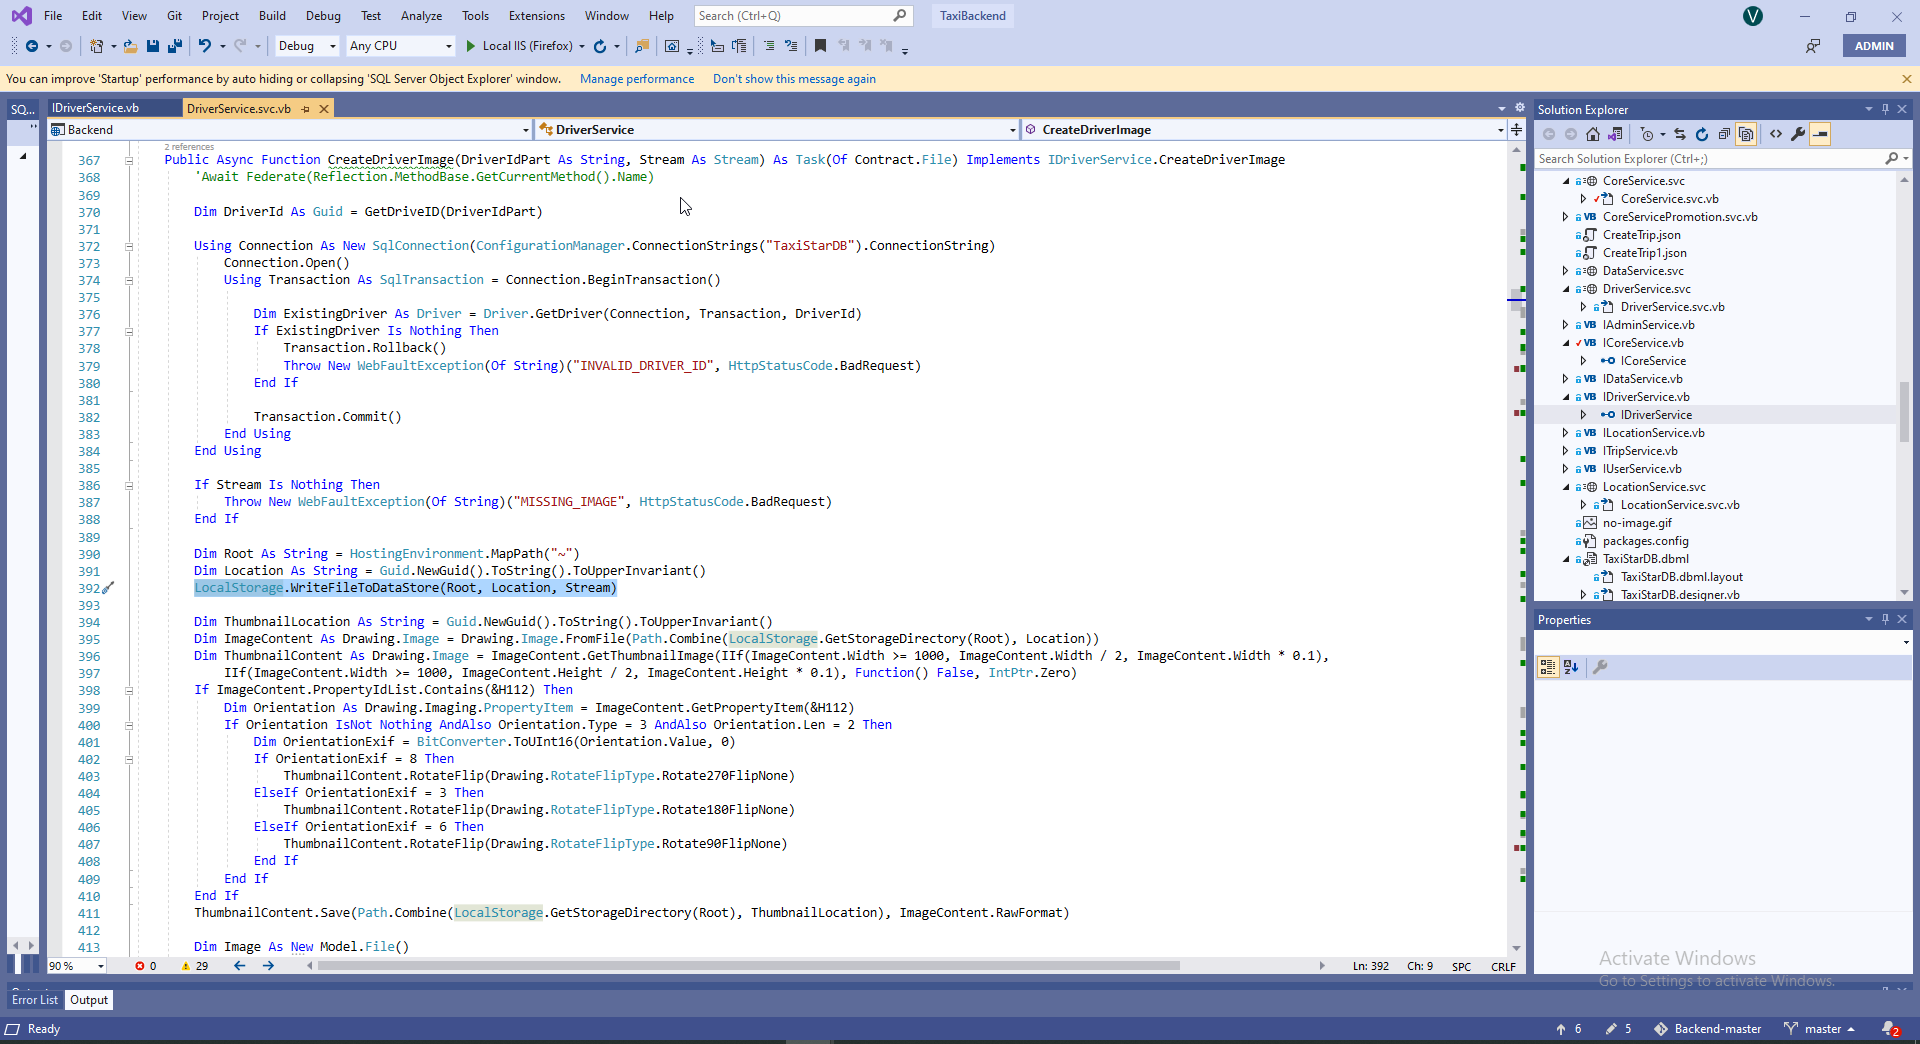Click the 29 warnings indicator
Viewport: 1920px width, 1044px height.
click(x=195, y=966)
